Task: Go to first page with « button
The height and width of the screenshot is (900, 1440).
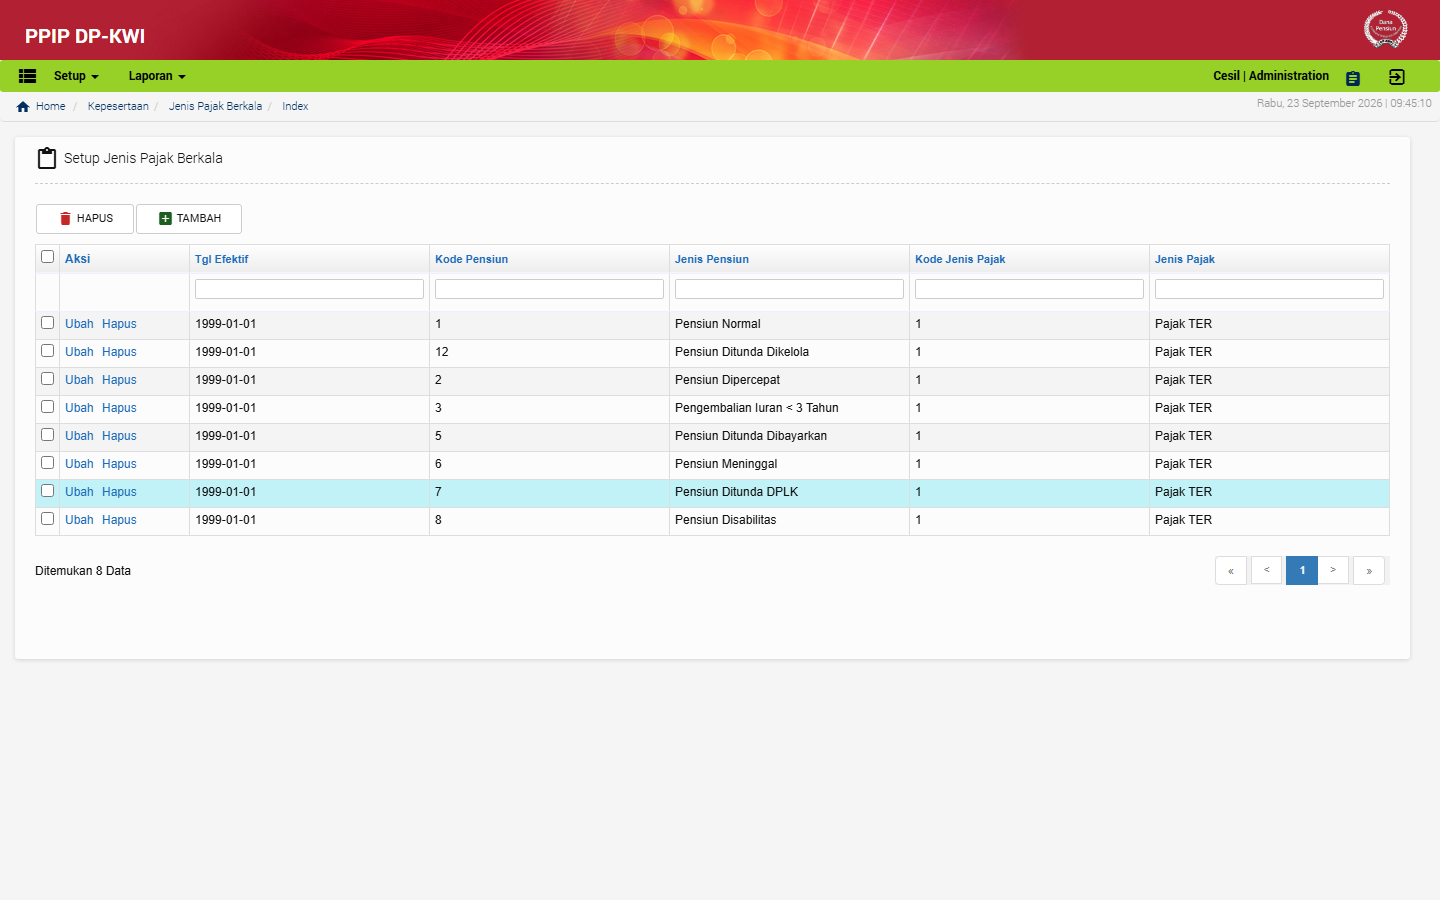Action: point(1231,570)
